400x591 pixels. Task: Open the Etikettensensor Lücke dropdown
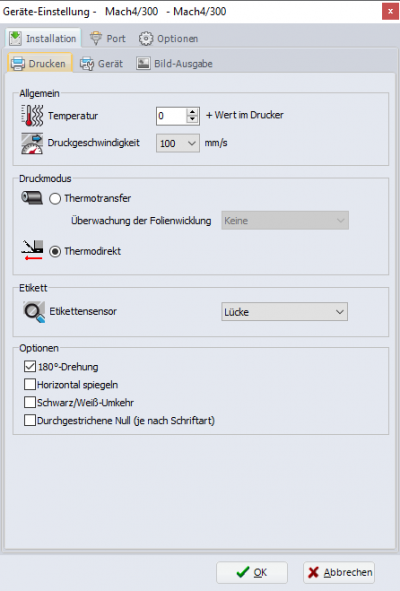click(285, 312)
